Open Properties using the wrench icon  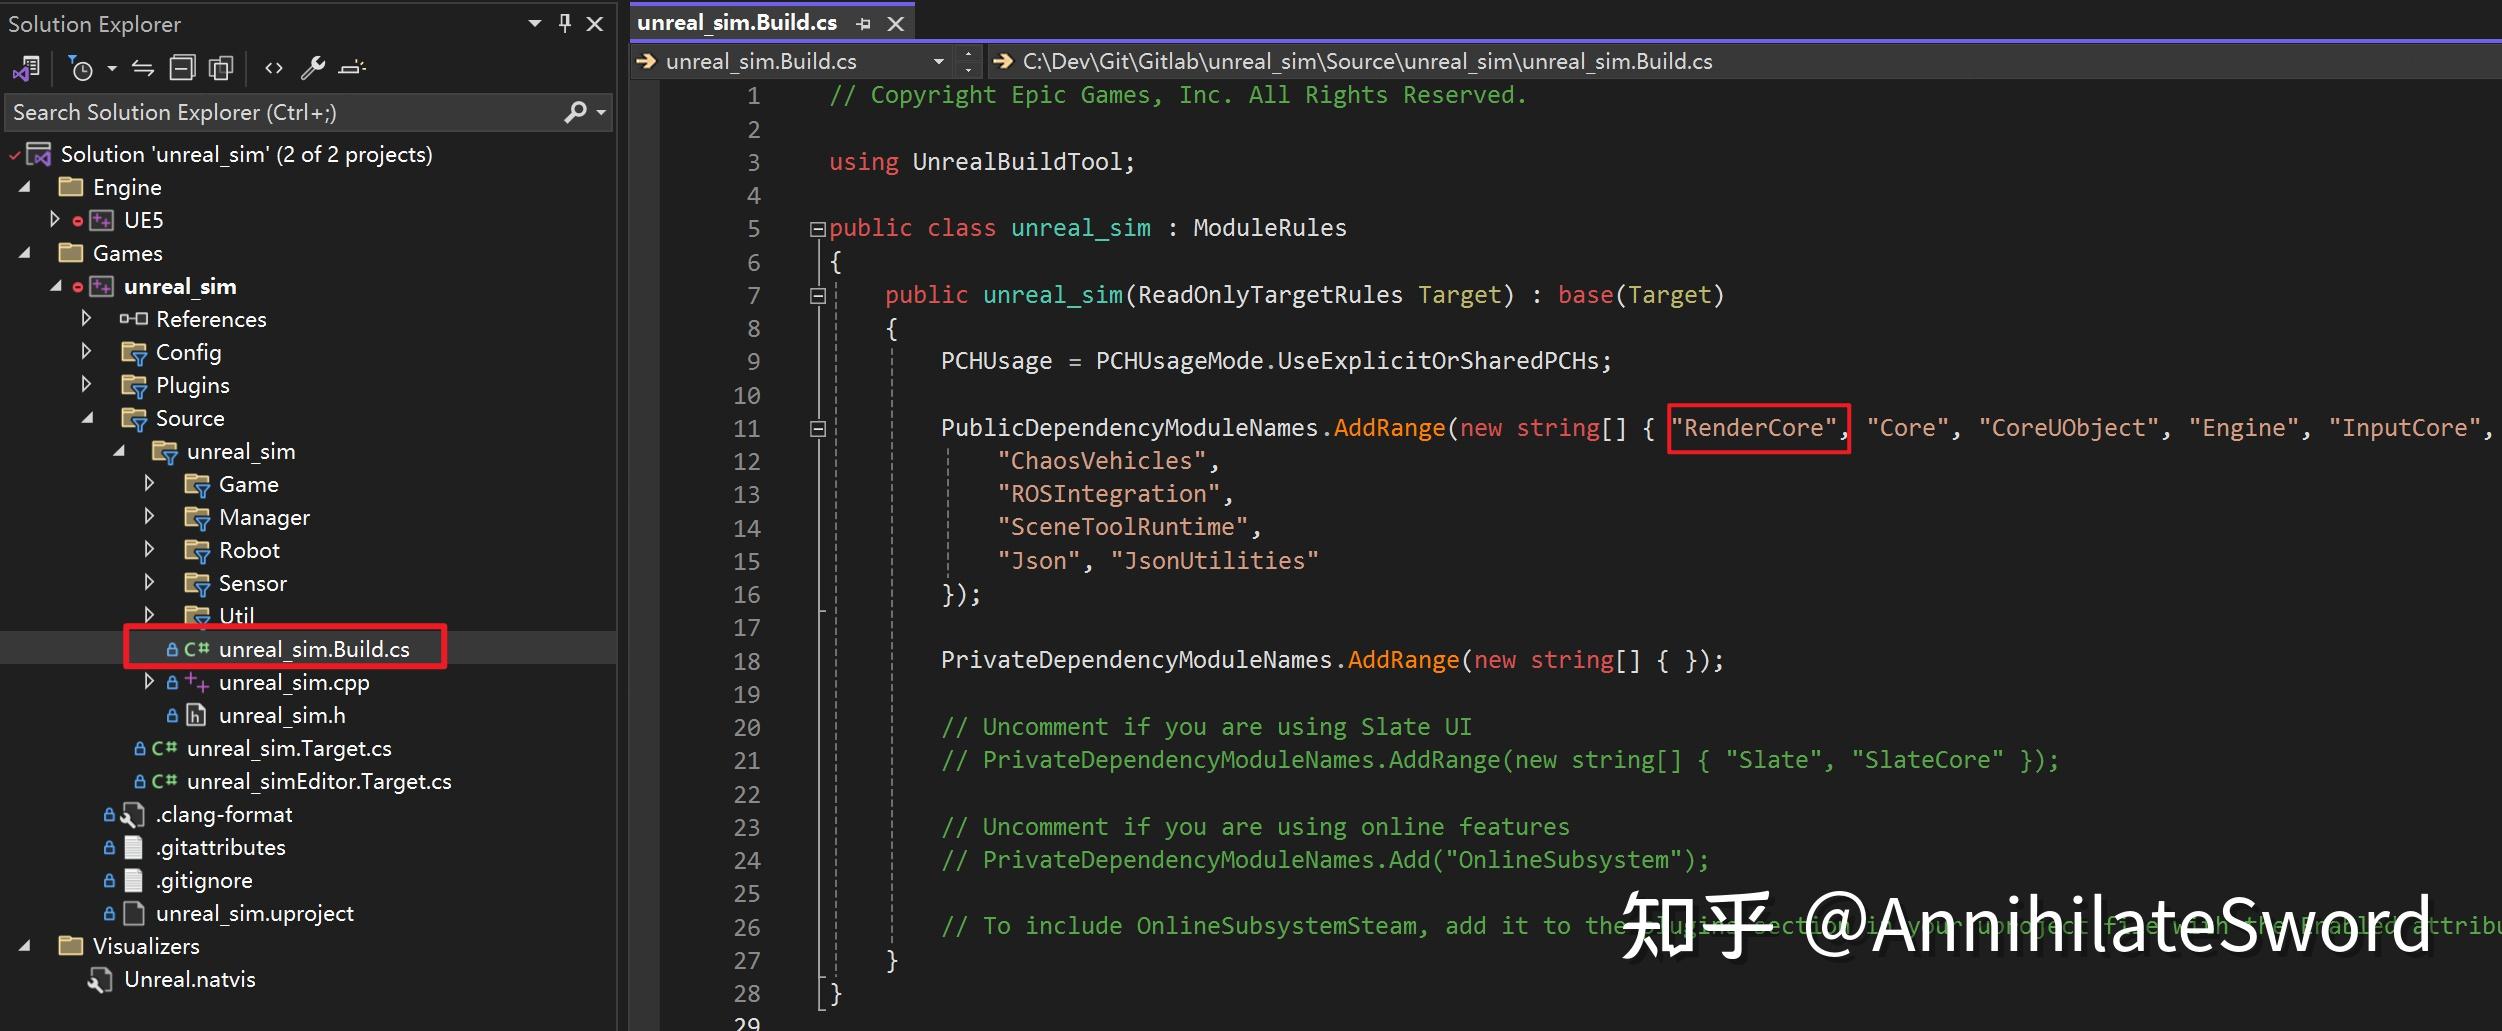313,66
